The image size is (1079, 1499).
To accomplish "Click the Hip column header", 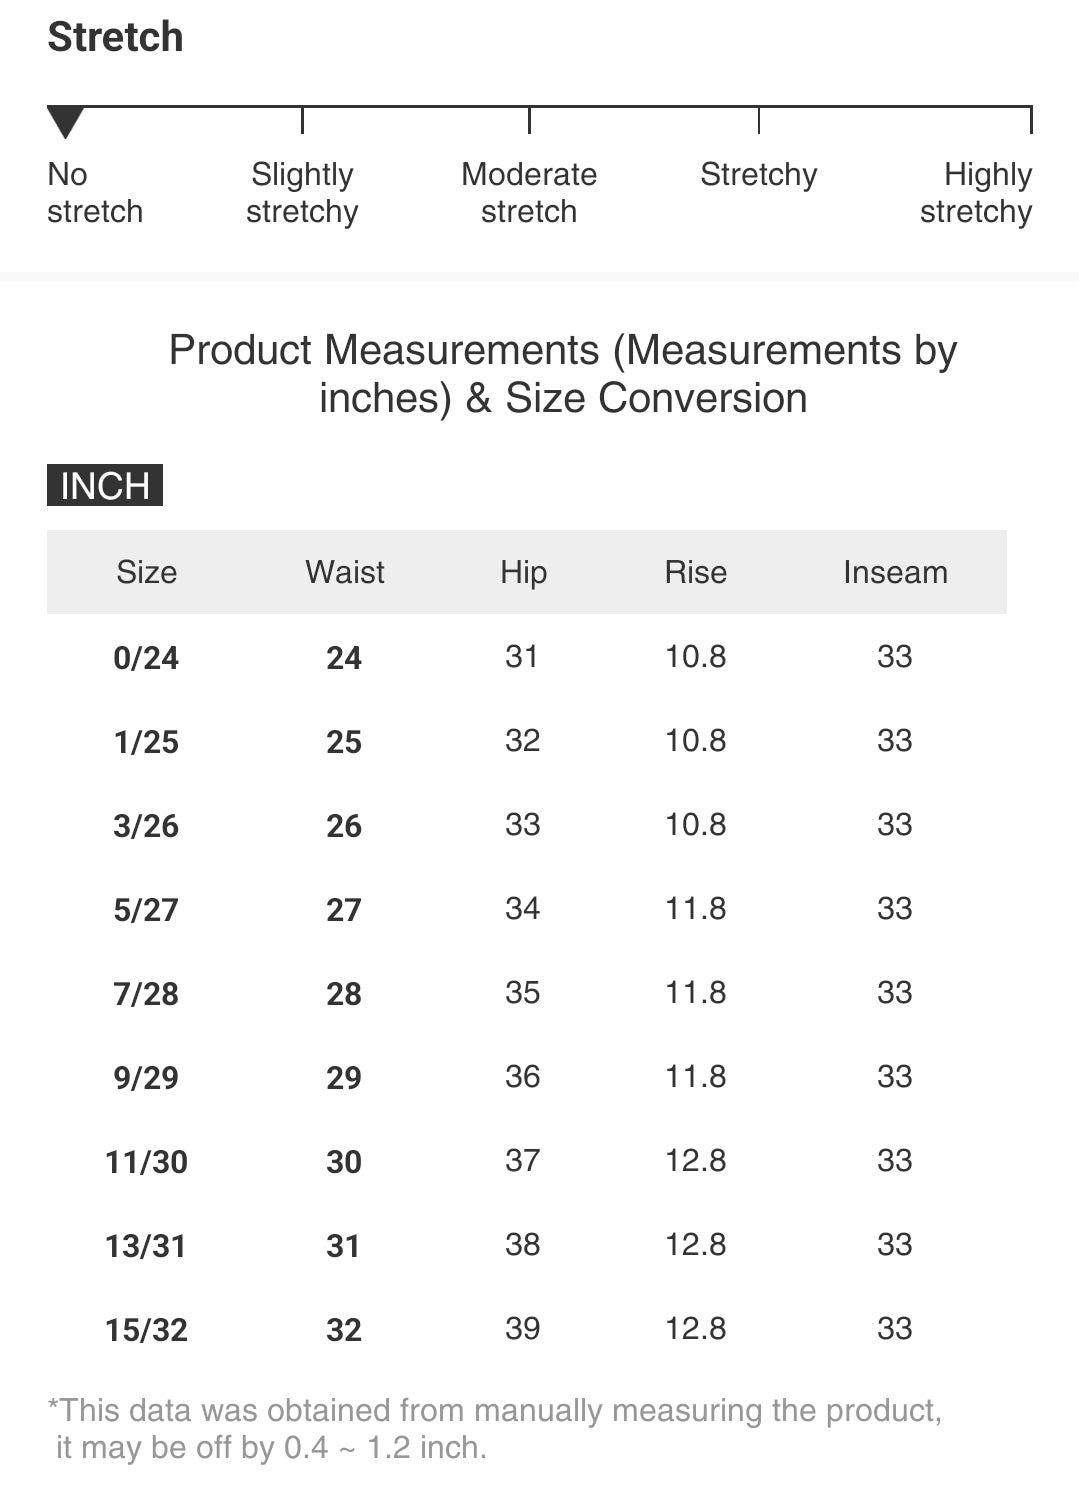I will 523,572.
